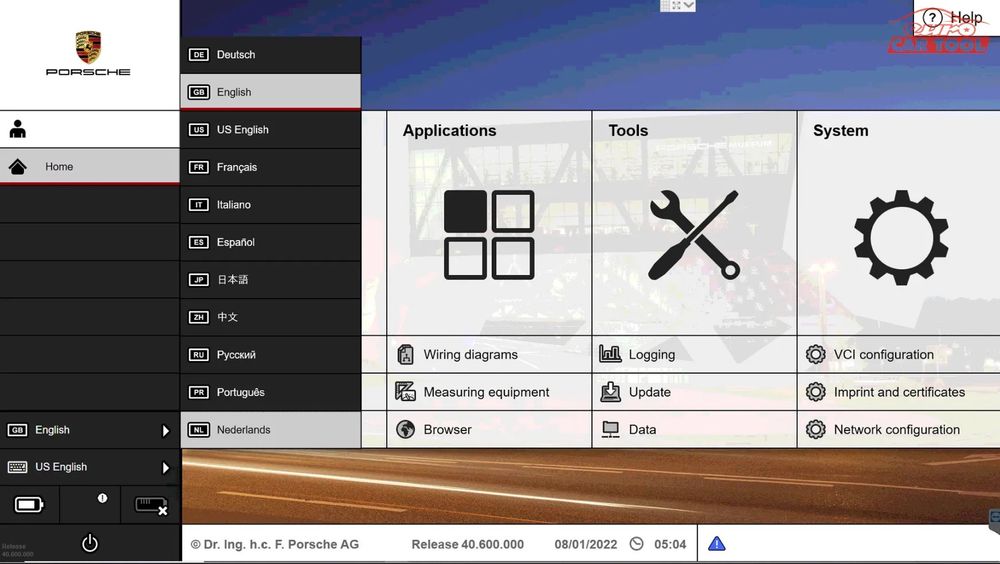Open Logging under Tools
Image resolution: width=1000 pixels, height=564 pixels.
coord(695,355)
